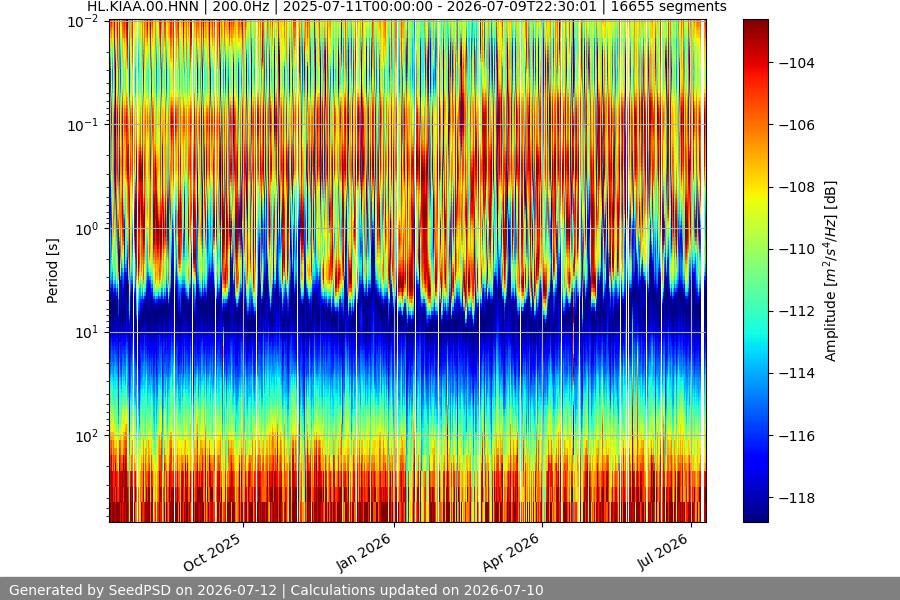This screenshot has height=600, width=900.
Task: Click the −118 colorbar tick label
Action: (797, 498)
